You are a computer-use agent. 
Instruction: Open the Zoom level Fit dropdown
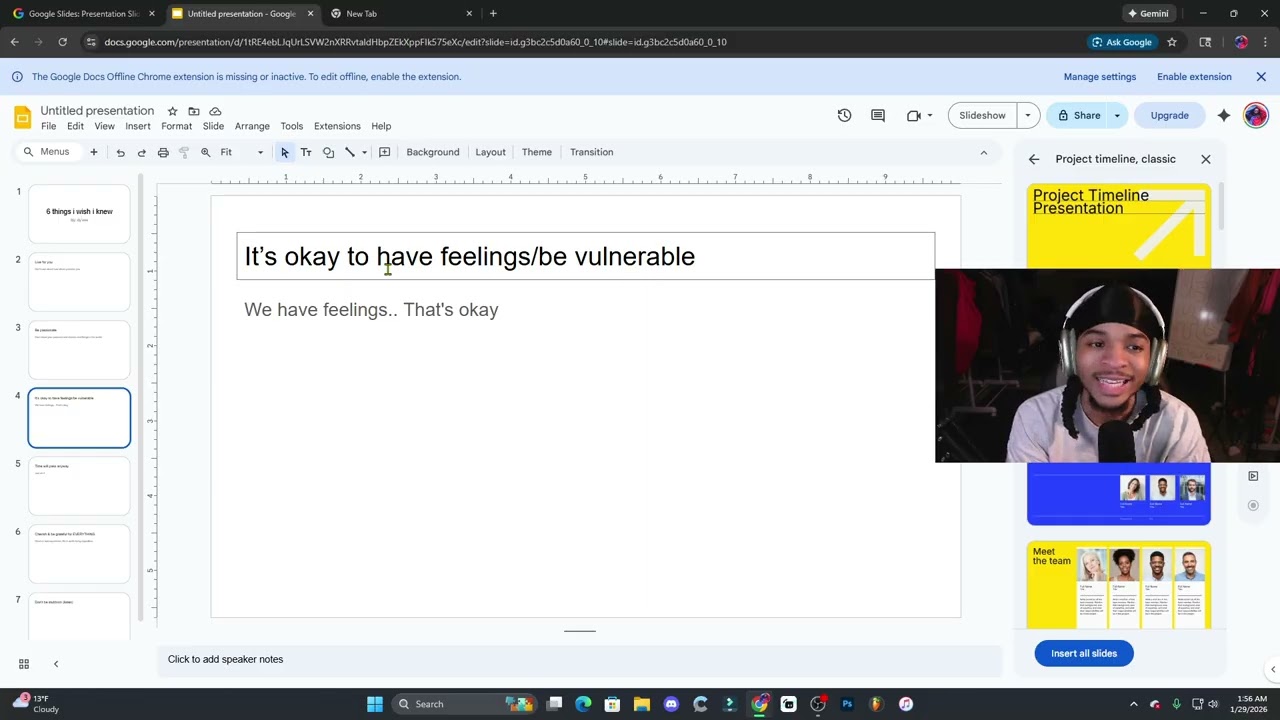pyautogui.click(x=243, y=152)
